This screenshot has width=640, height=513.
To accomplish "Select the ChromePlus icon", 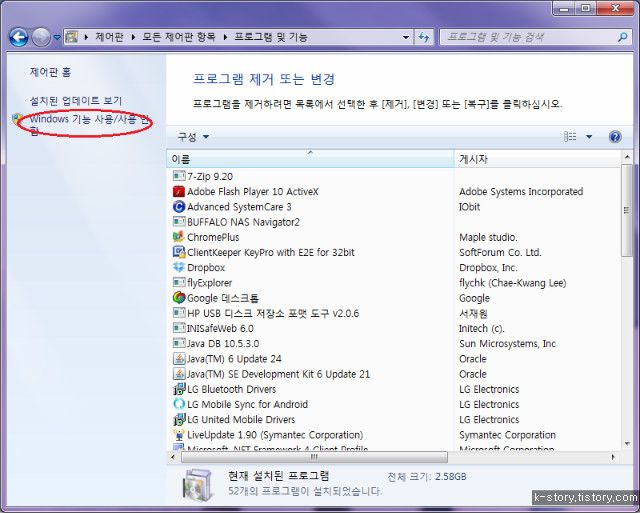I will 179,237.
